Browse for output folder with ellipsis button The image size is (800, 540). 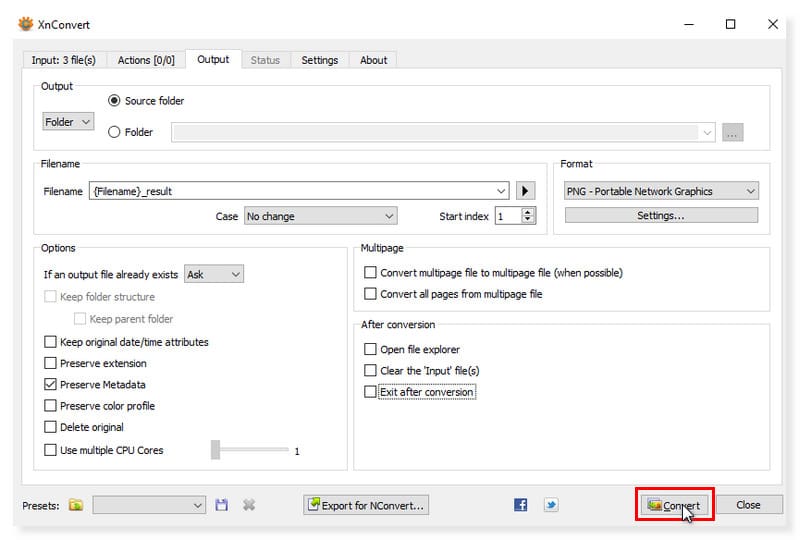coord(732,132)
